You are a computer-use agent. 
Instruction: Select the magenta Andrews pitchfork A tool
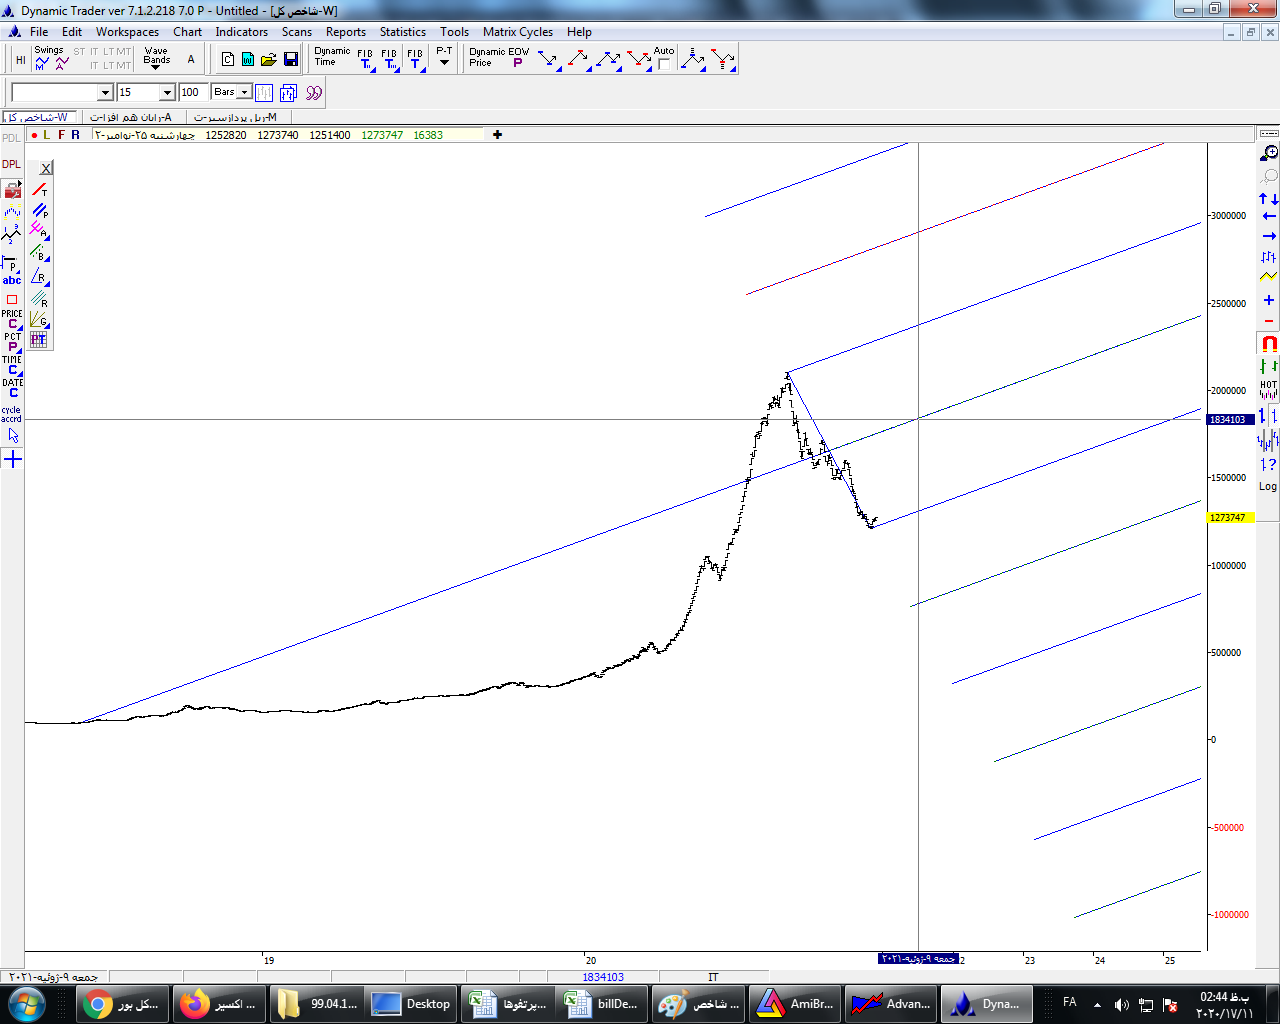[39, 231]
